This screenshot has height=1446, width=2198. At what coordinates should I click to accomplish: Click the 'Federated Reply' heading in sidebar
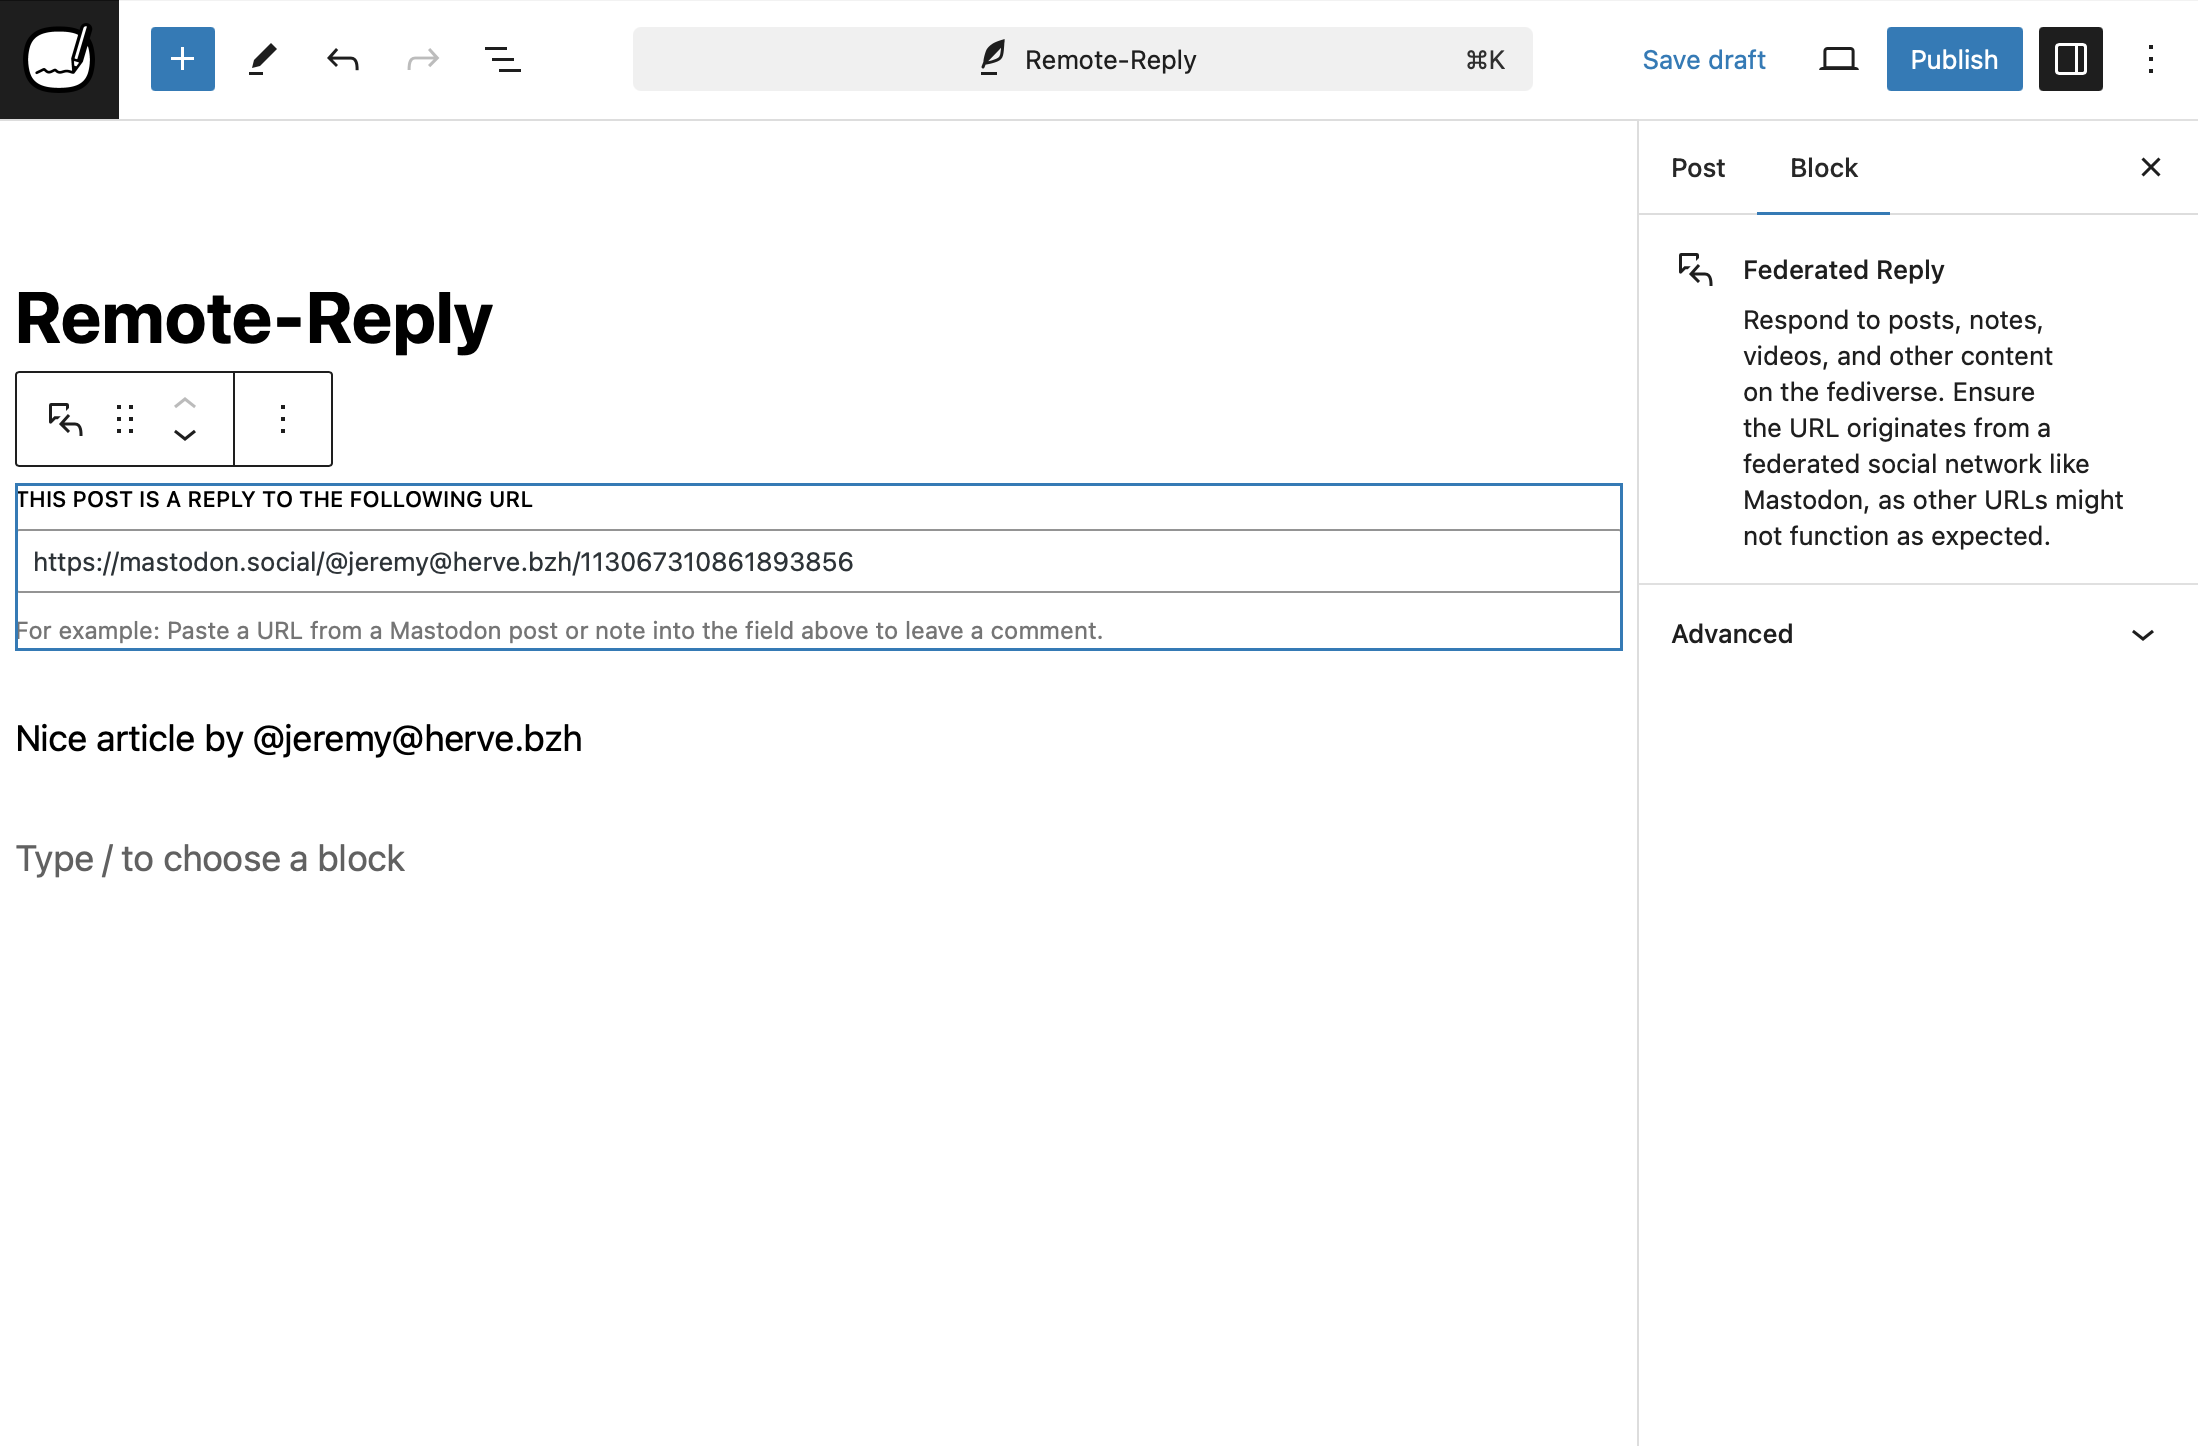tap(1843, 270)
